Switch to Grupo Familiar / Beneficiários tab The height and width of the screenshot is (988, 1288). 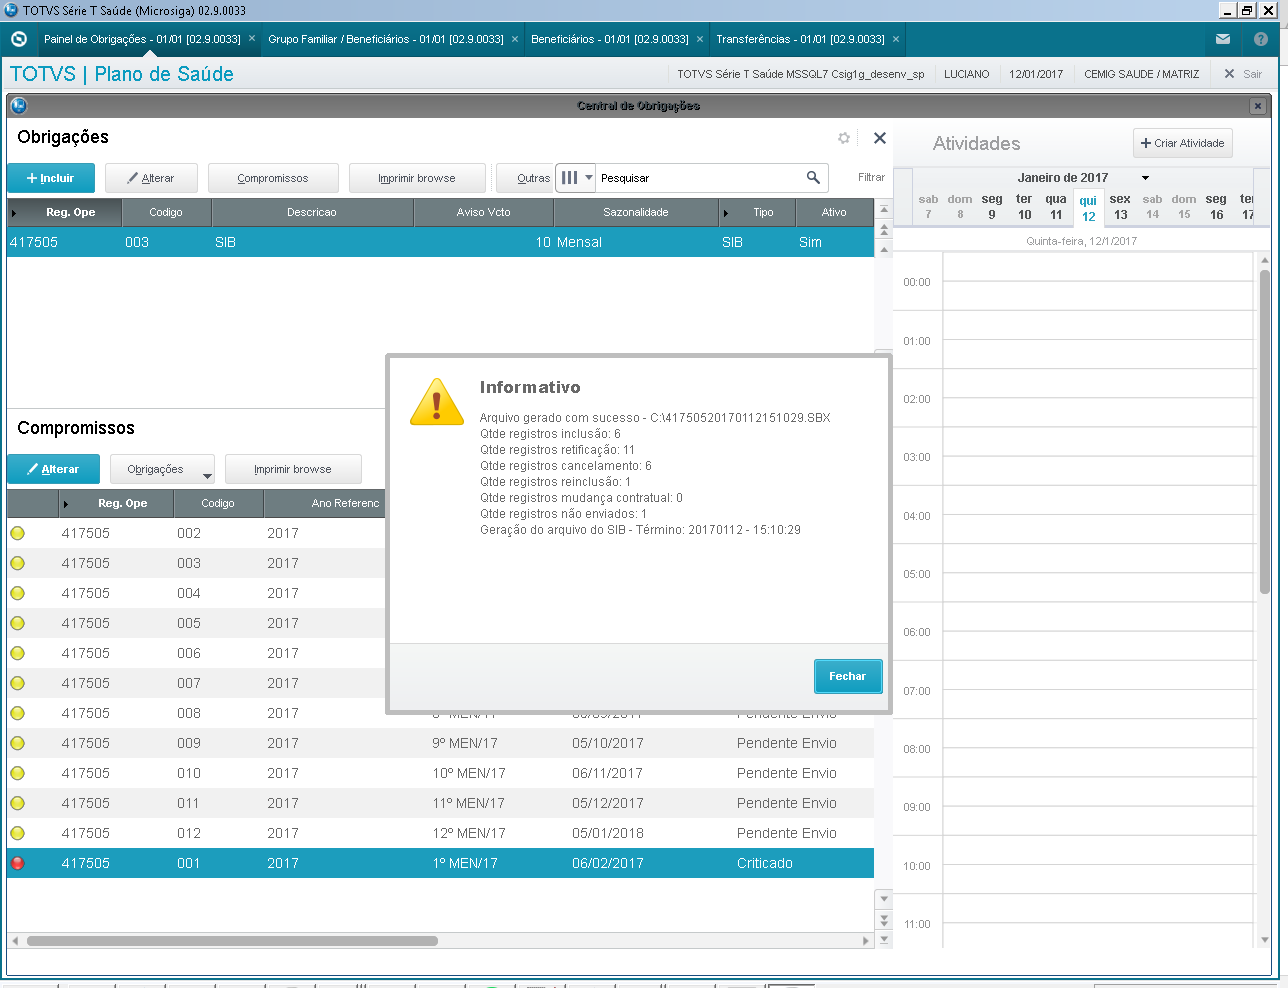click(386, 39)
